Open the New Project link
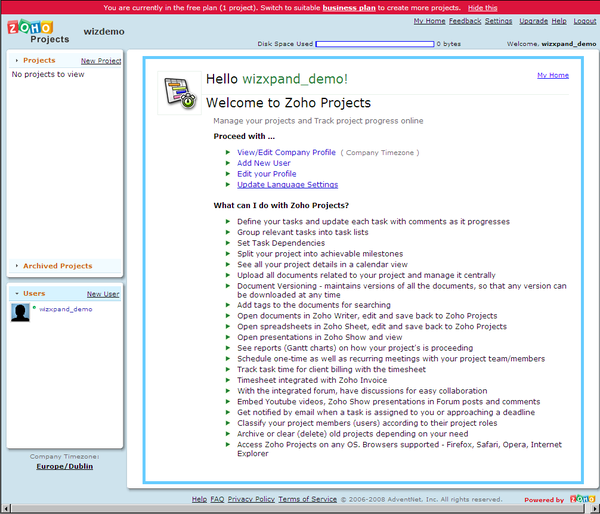The image size is (600, 514). (101, 61)
